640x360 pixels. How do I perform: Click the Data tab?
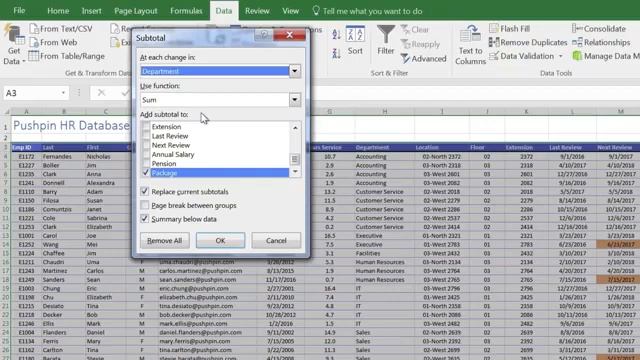pos(224,11)
